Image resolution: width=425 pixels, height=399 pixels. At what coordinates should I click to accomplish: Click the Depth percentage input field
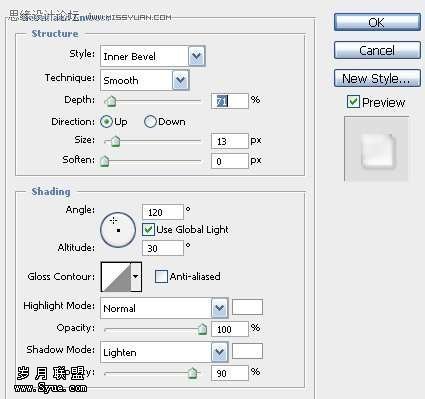click(230, 101)
